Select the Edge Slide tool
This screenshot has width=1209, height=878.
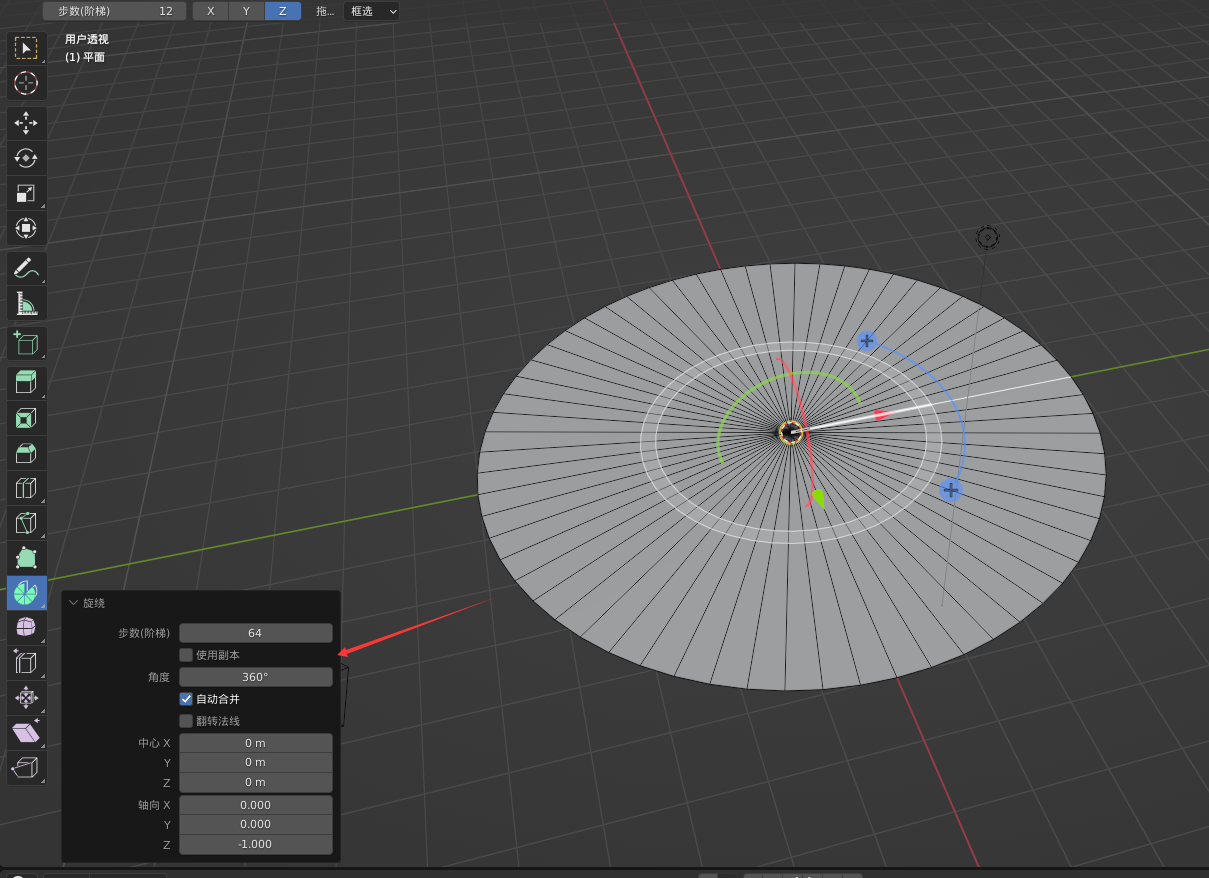pyautogui.click(x=26, y=663)
